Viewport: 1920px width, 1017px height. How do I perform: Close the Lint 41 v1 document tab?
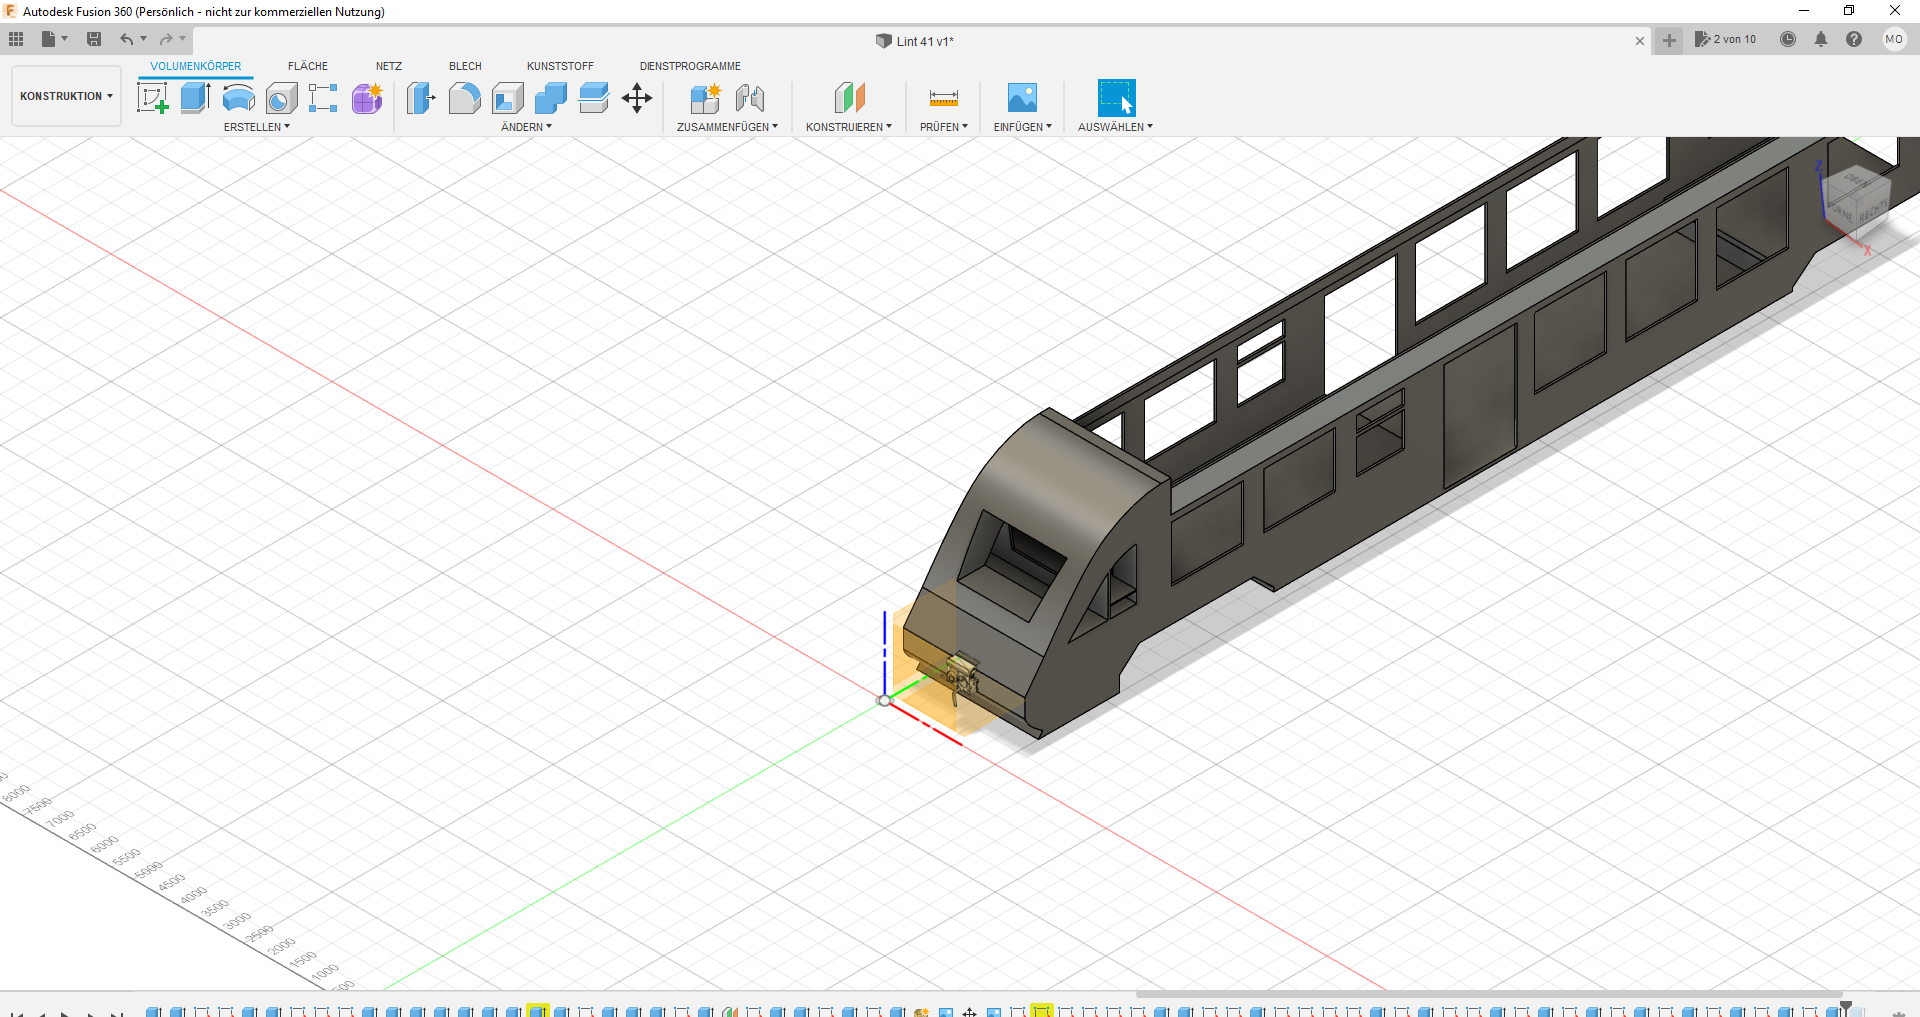click(x=1640, y=41)
